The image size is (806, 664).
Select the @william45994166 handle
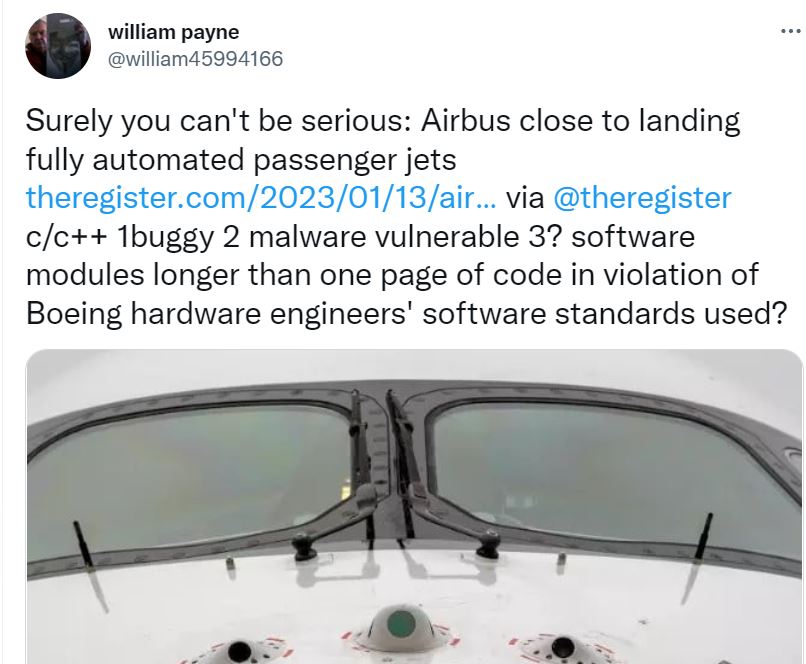195,59
